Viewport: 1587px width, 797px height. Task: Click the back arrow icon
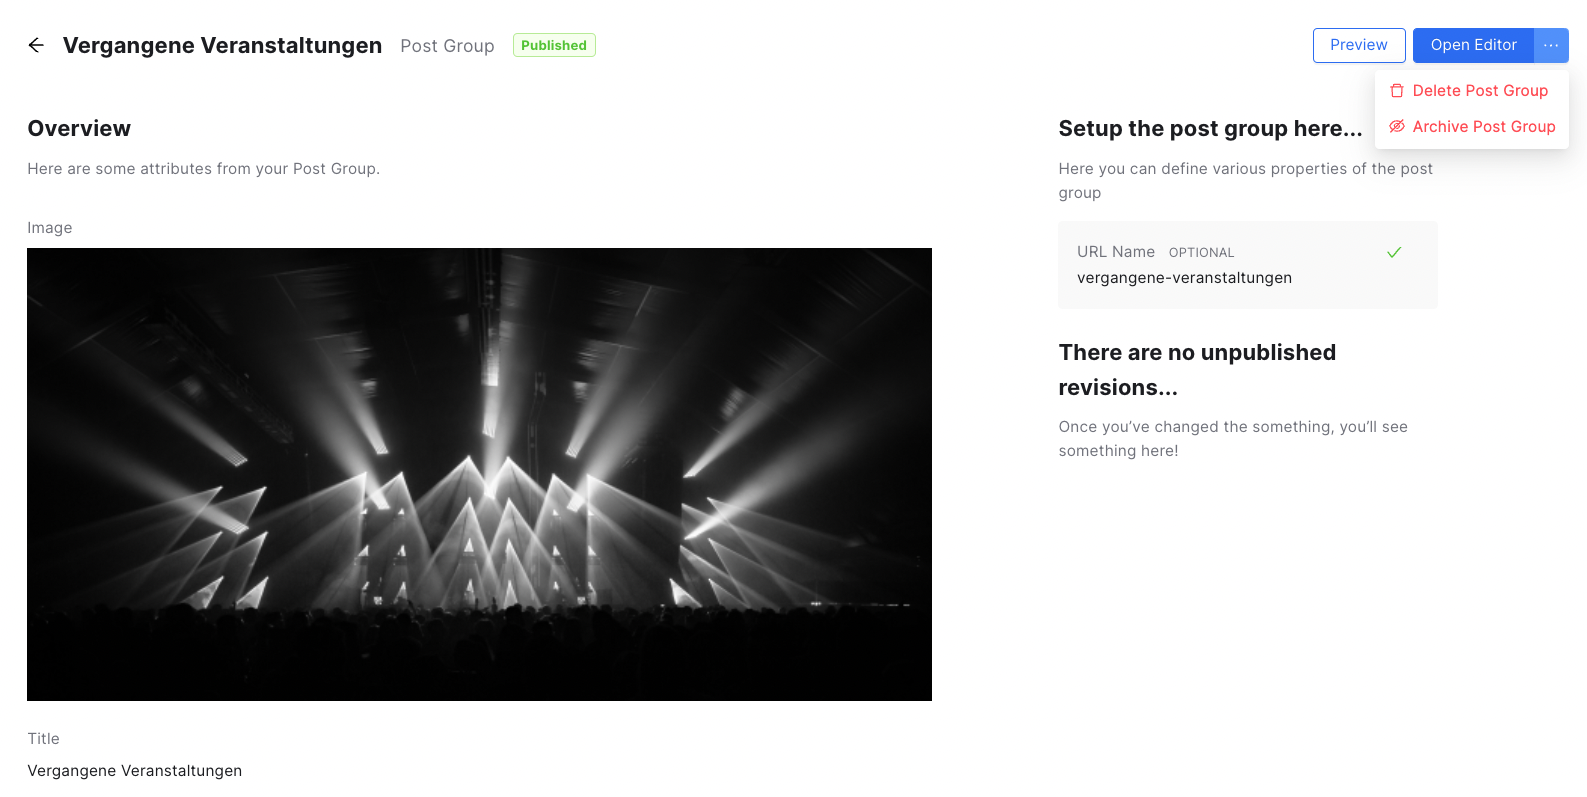[x=36, y=45]
